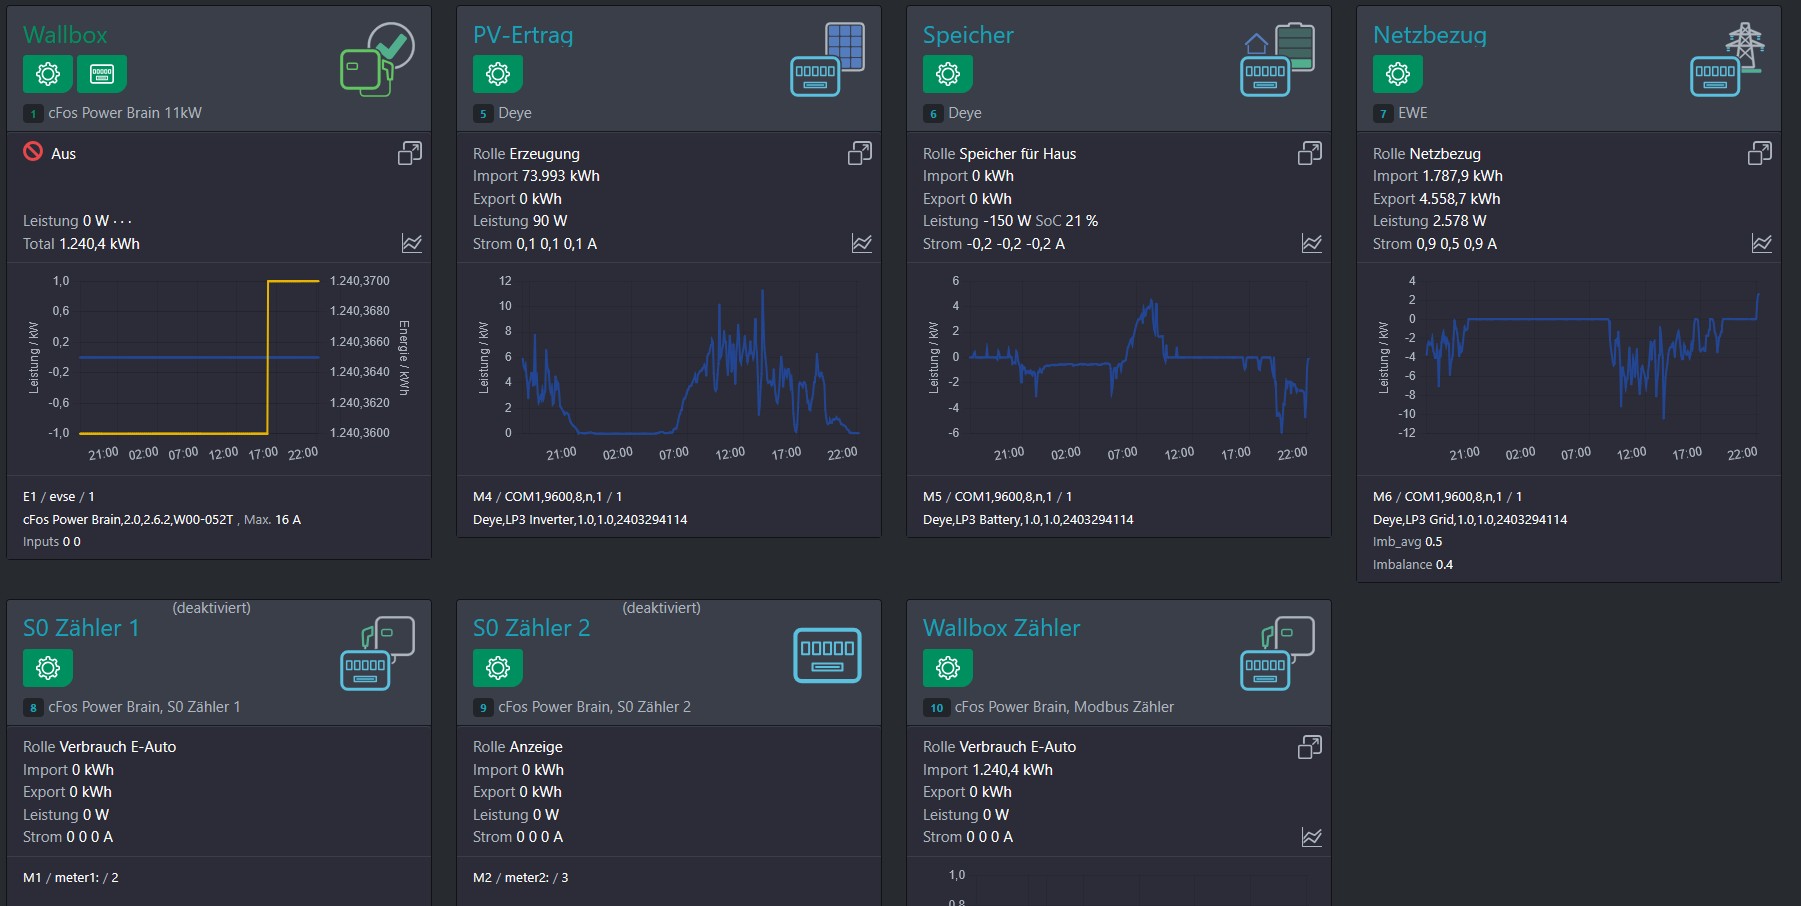Click 'Leistung 2.578 W' in Netzbezug
This screenshot has width=1801, height=906.
tap(1429, 221)
